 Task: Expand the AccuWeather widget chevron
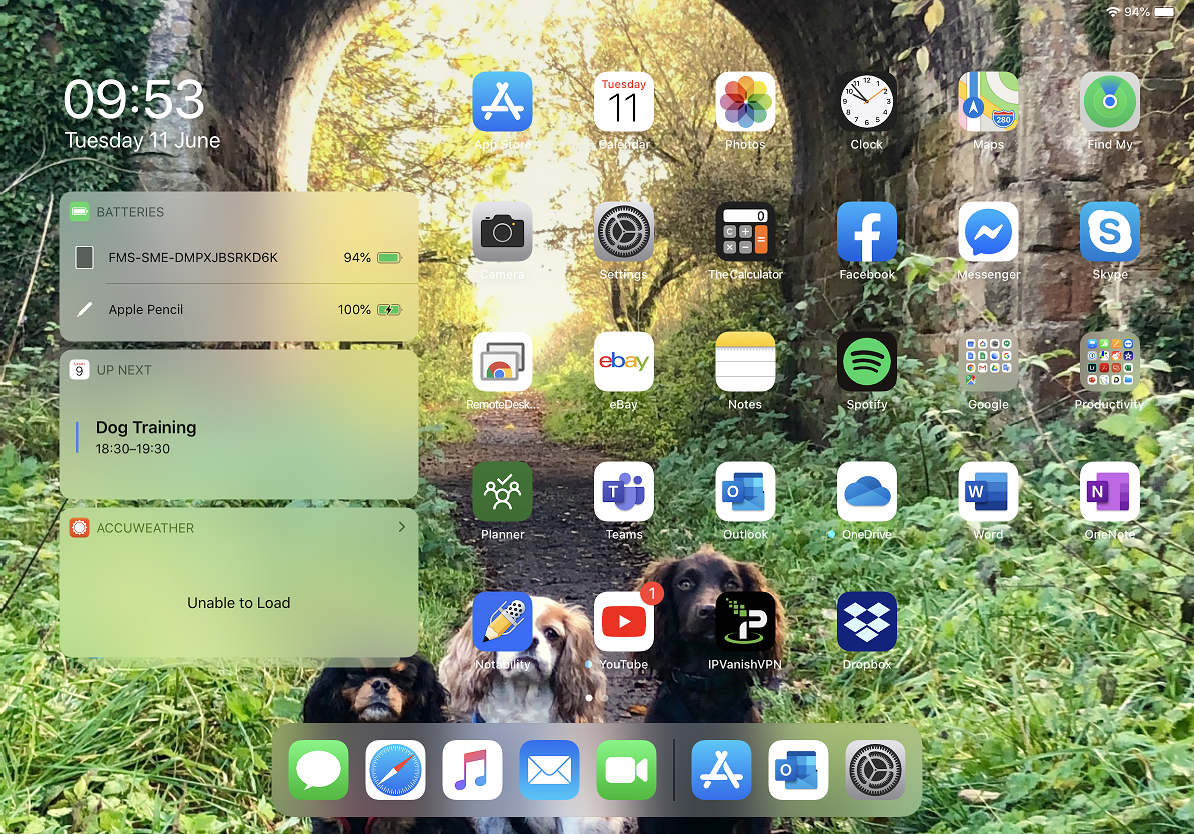(x=402, y=527)
